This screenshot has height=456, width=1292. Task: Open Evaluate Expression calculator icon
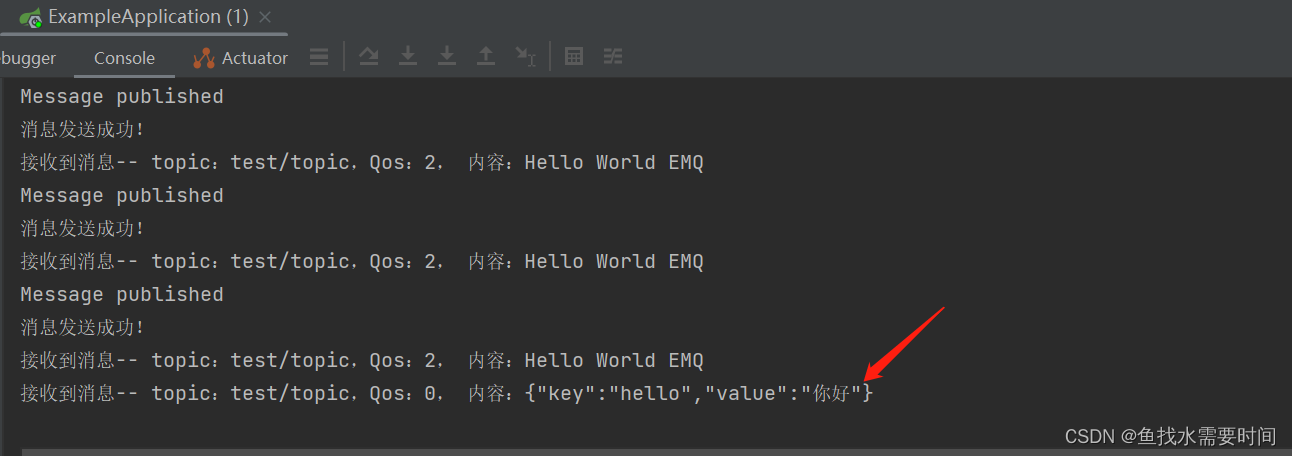pos(574,57)
